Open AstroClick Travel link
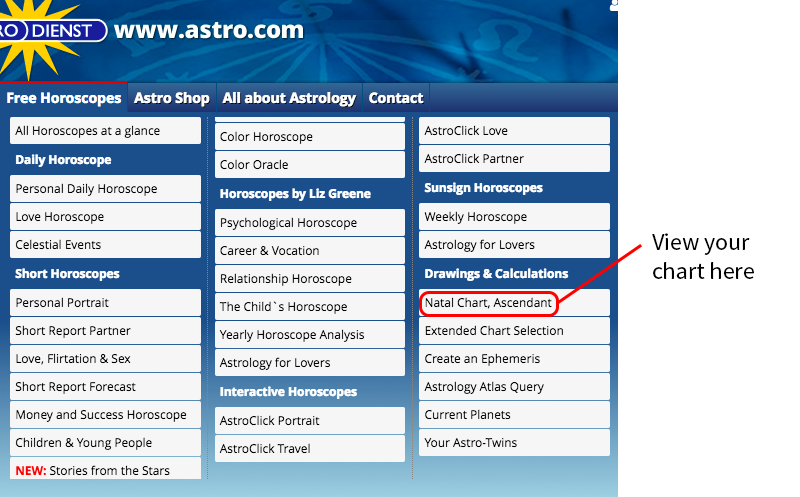The width and height of the screenshot is (800, 497). tap(310, 449)
